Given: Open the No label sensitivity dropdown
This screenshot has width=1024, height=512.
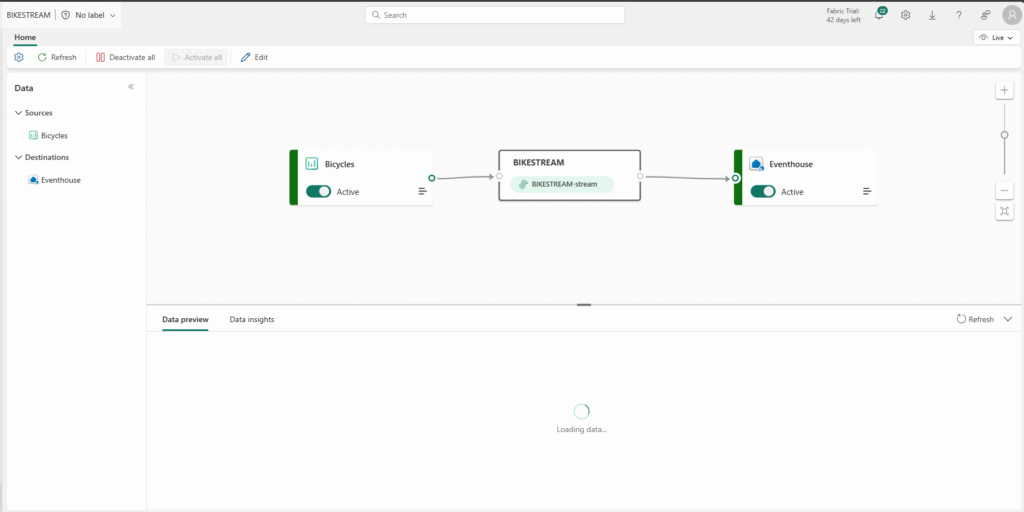Looking at the screenshot, I should click(x=88, y=15).
